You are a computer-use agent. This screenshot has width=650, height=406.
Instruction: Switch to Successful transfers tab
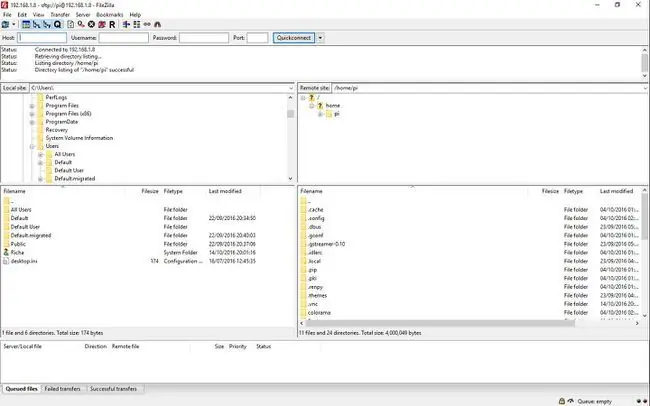pos(113,389)
